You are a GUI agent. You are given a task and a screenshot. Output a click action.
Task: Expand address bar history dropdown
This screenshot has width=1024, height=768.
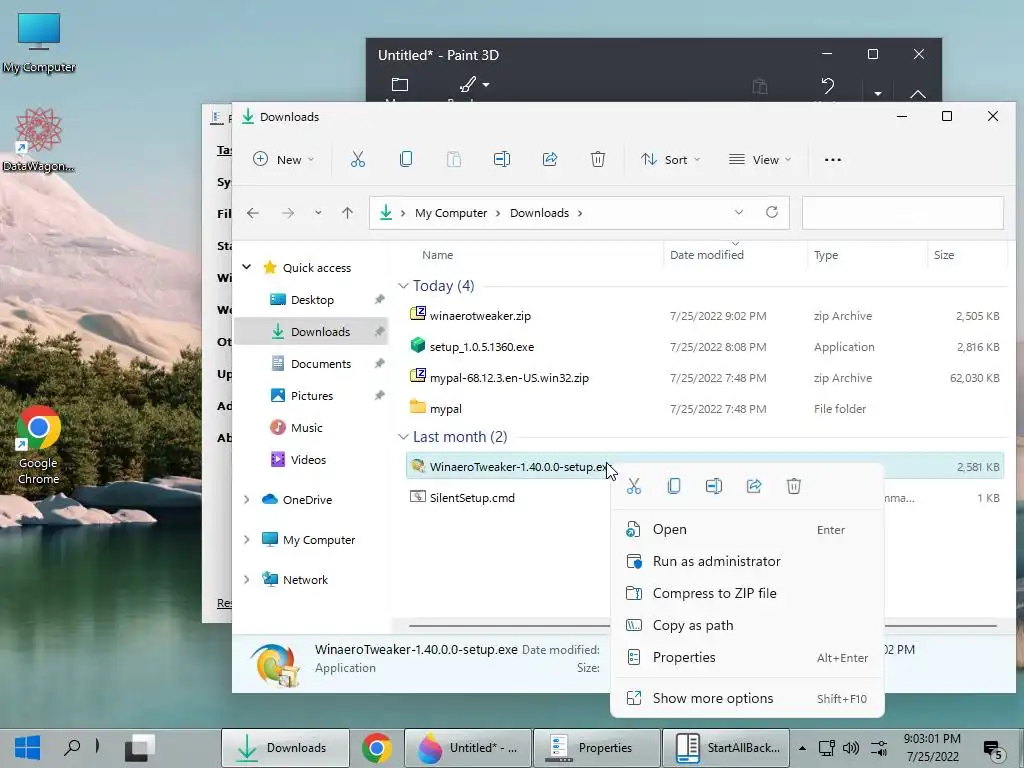[739, 212]
